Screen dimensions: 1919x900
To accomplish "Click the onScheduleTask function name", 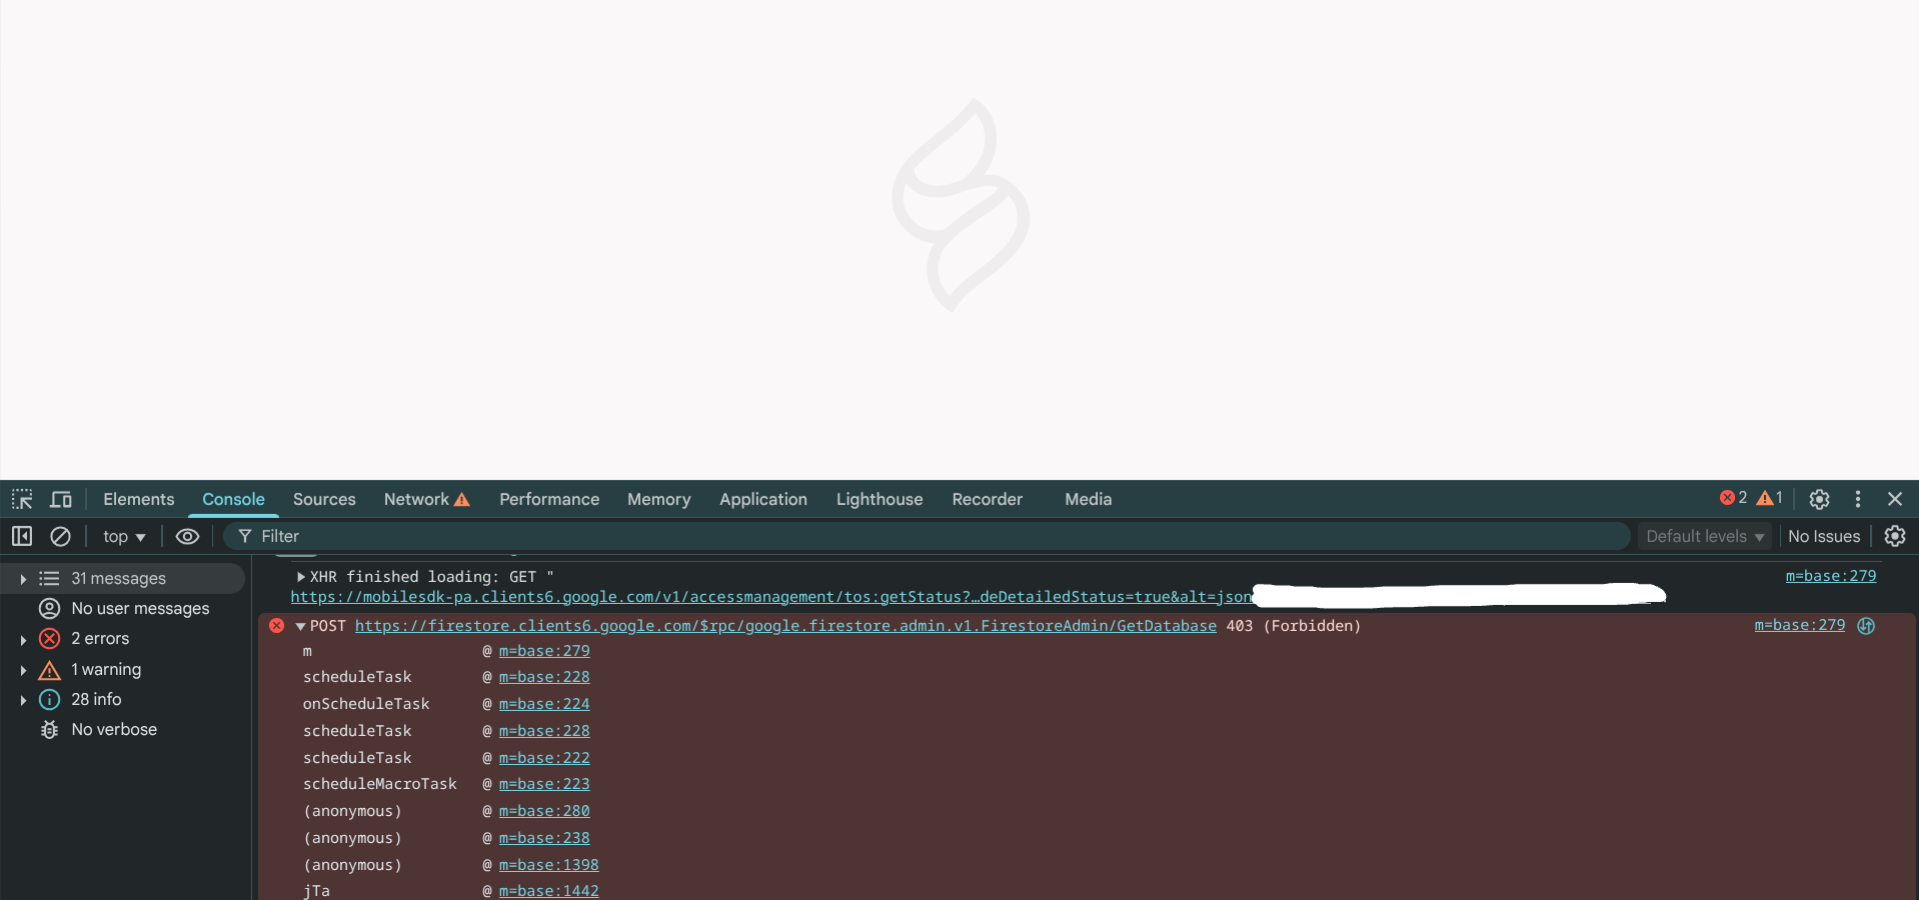I will 366,704.
